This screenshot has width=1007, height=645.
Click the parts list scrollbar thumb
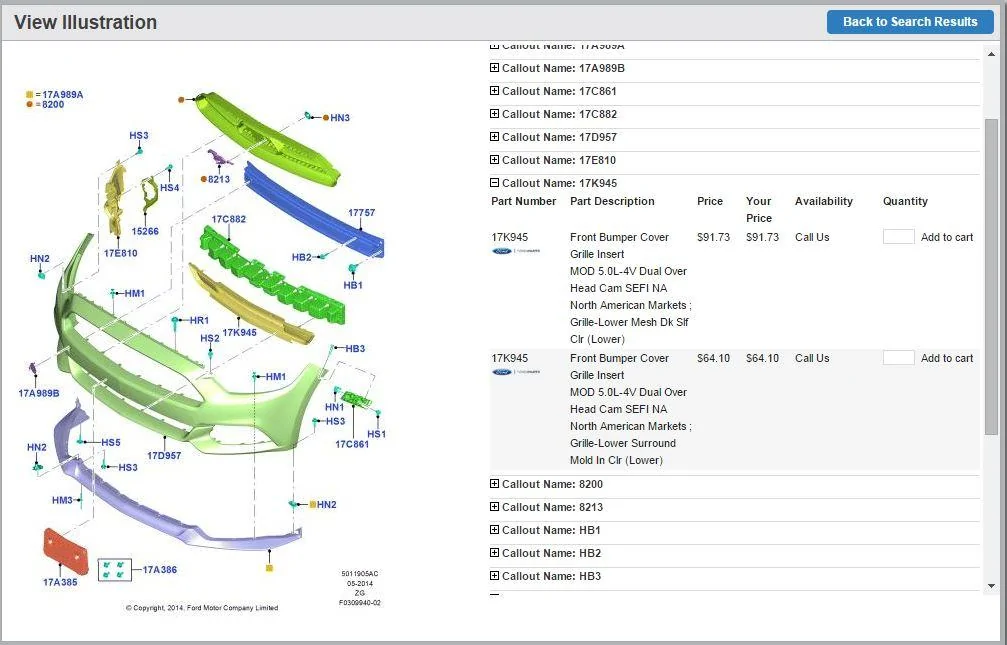(x=992, y=276)
